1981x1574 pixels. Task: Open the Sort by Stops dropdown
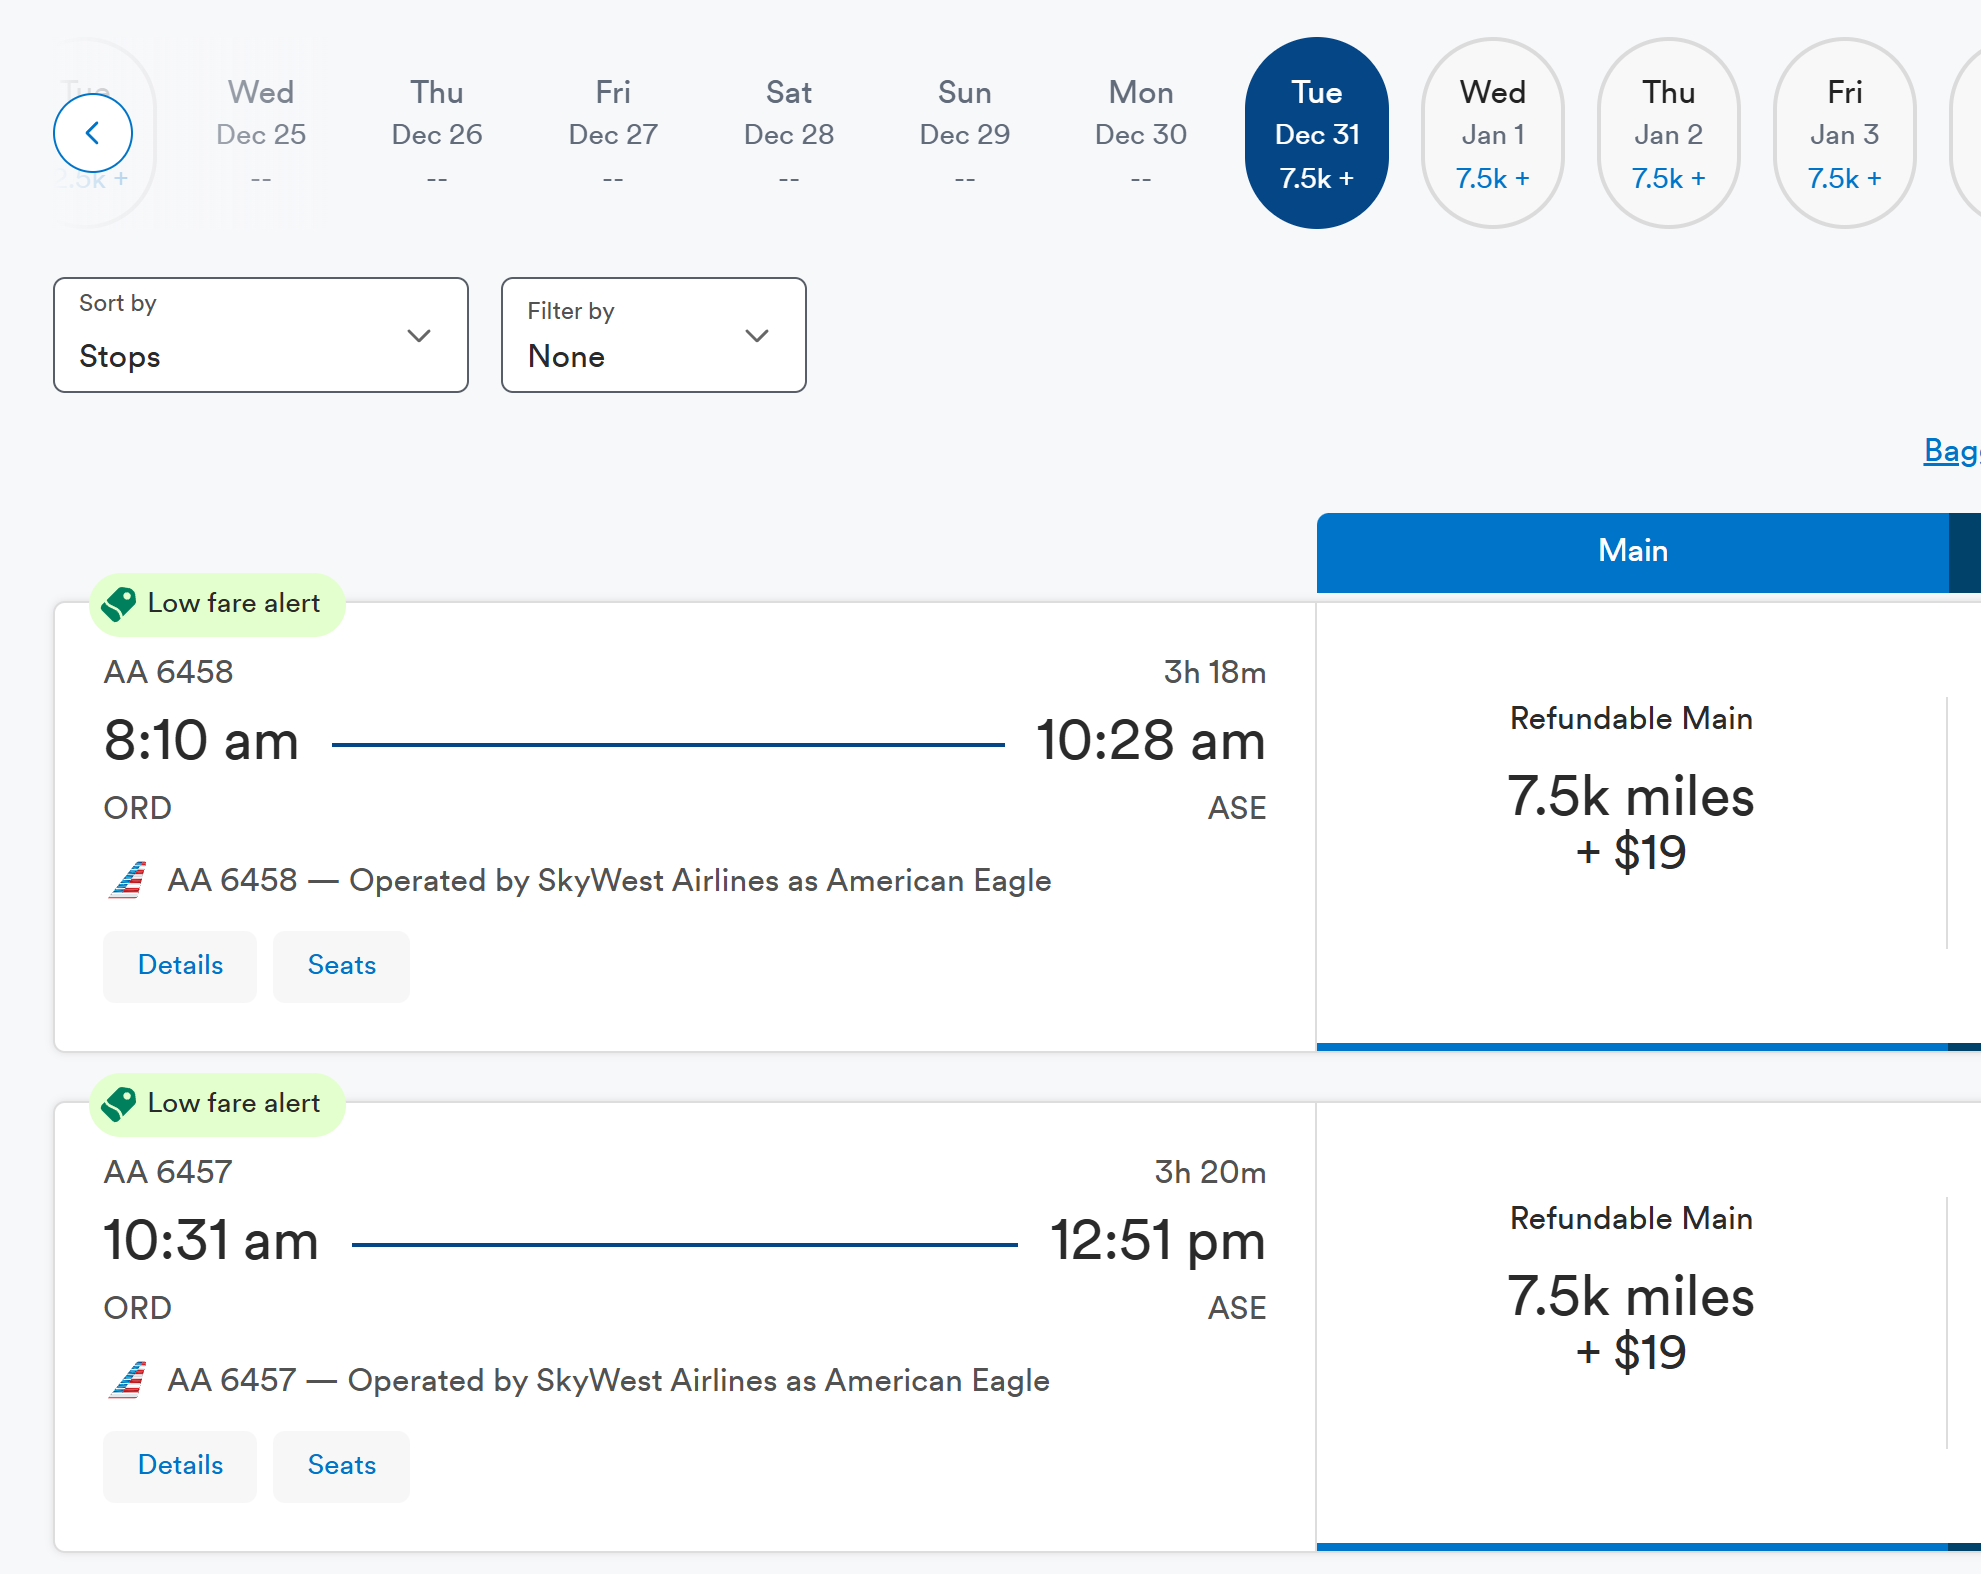[261, 335]
